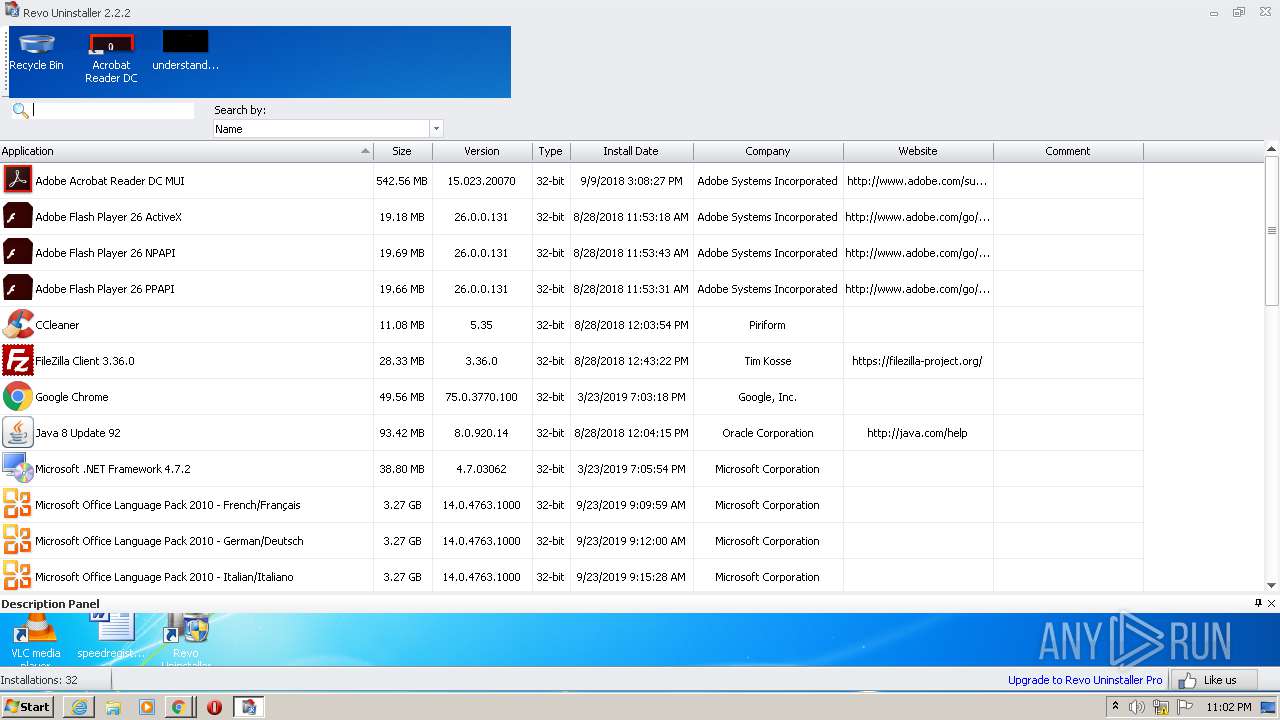Click the VLC media player desktop shortcut
Image resolution: width=1280 pixels, height=720 pixels.
pos(36,640)
